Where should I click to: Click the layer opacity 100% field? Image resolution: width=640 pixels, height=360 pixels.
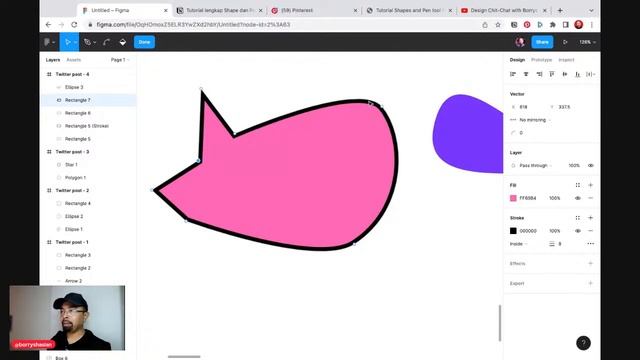(574, 166)
